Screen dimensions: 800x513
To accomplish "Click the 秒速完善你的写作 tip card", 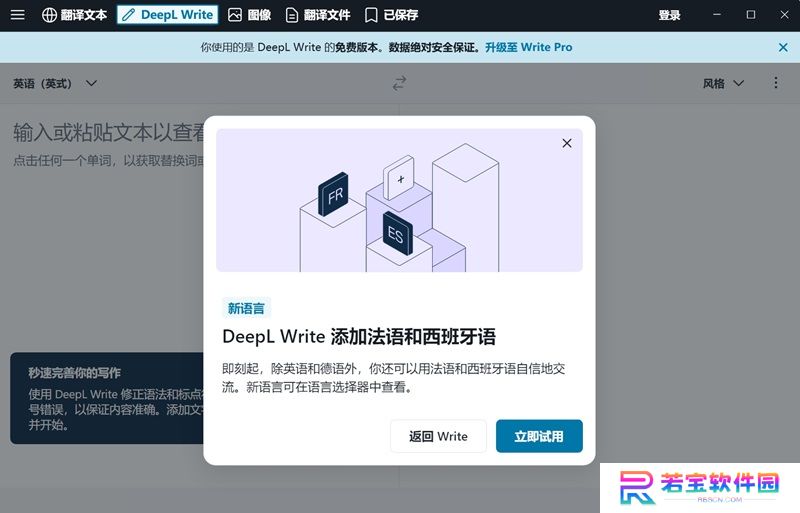I will [107, 398].
